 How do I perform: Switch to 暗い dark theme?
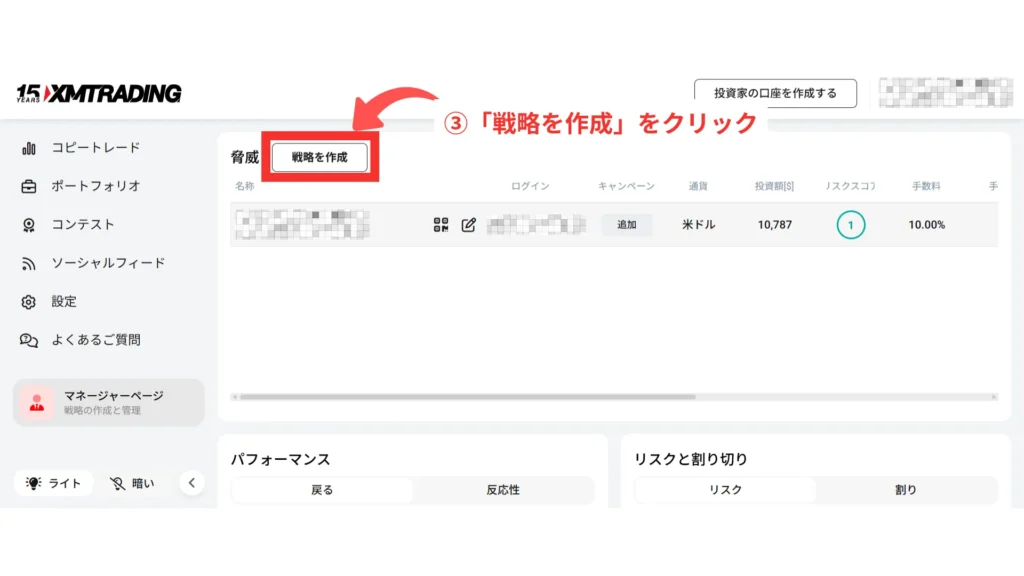[132, 483]
